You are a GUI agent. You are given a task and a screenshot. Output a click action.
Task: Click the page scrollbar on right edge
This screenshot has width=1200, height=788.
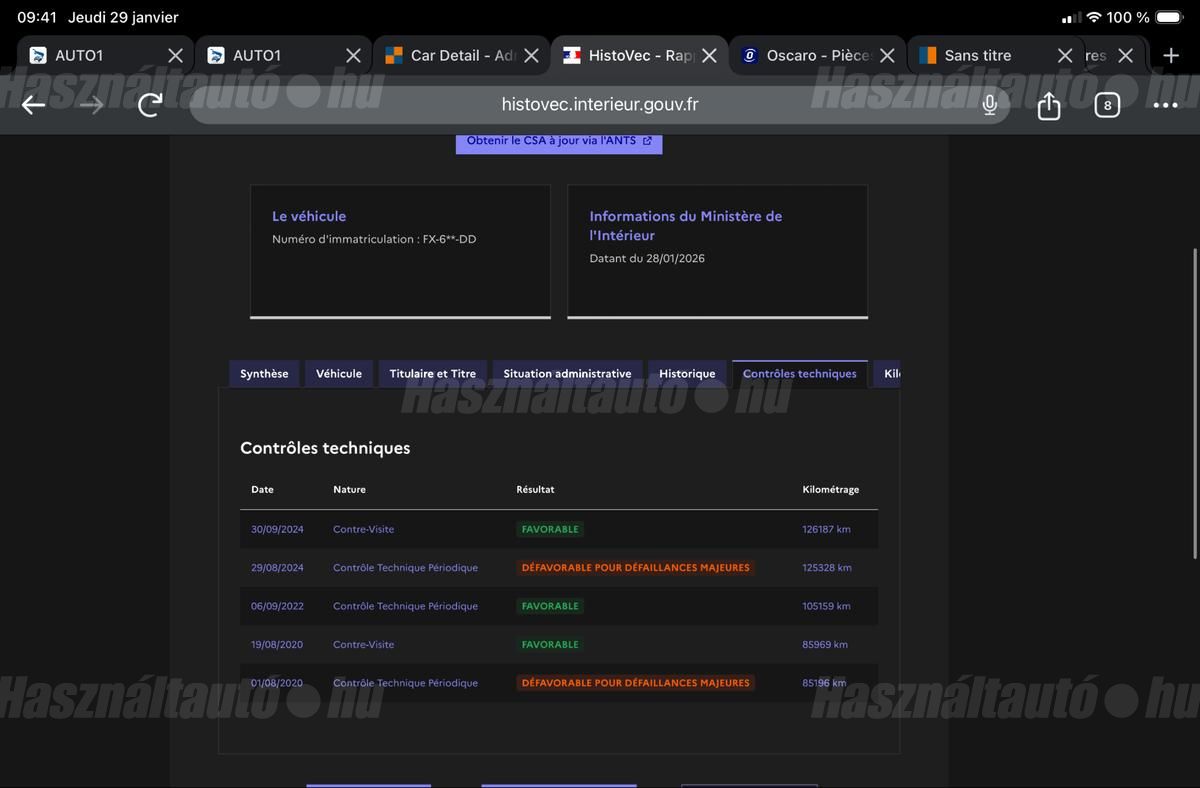tap(1195, 403)
